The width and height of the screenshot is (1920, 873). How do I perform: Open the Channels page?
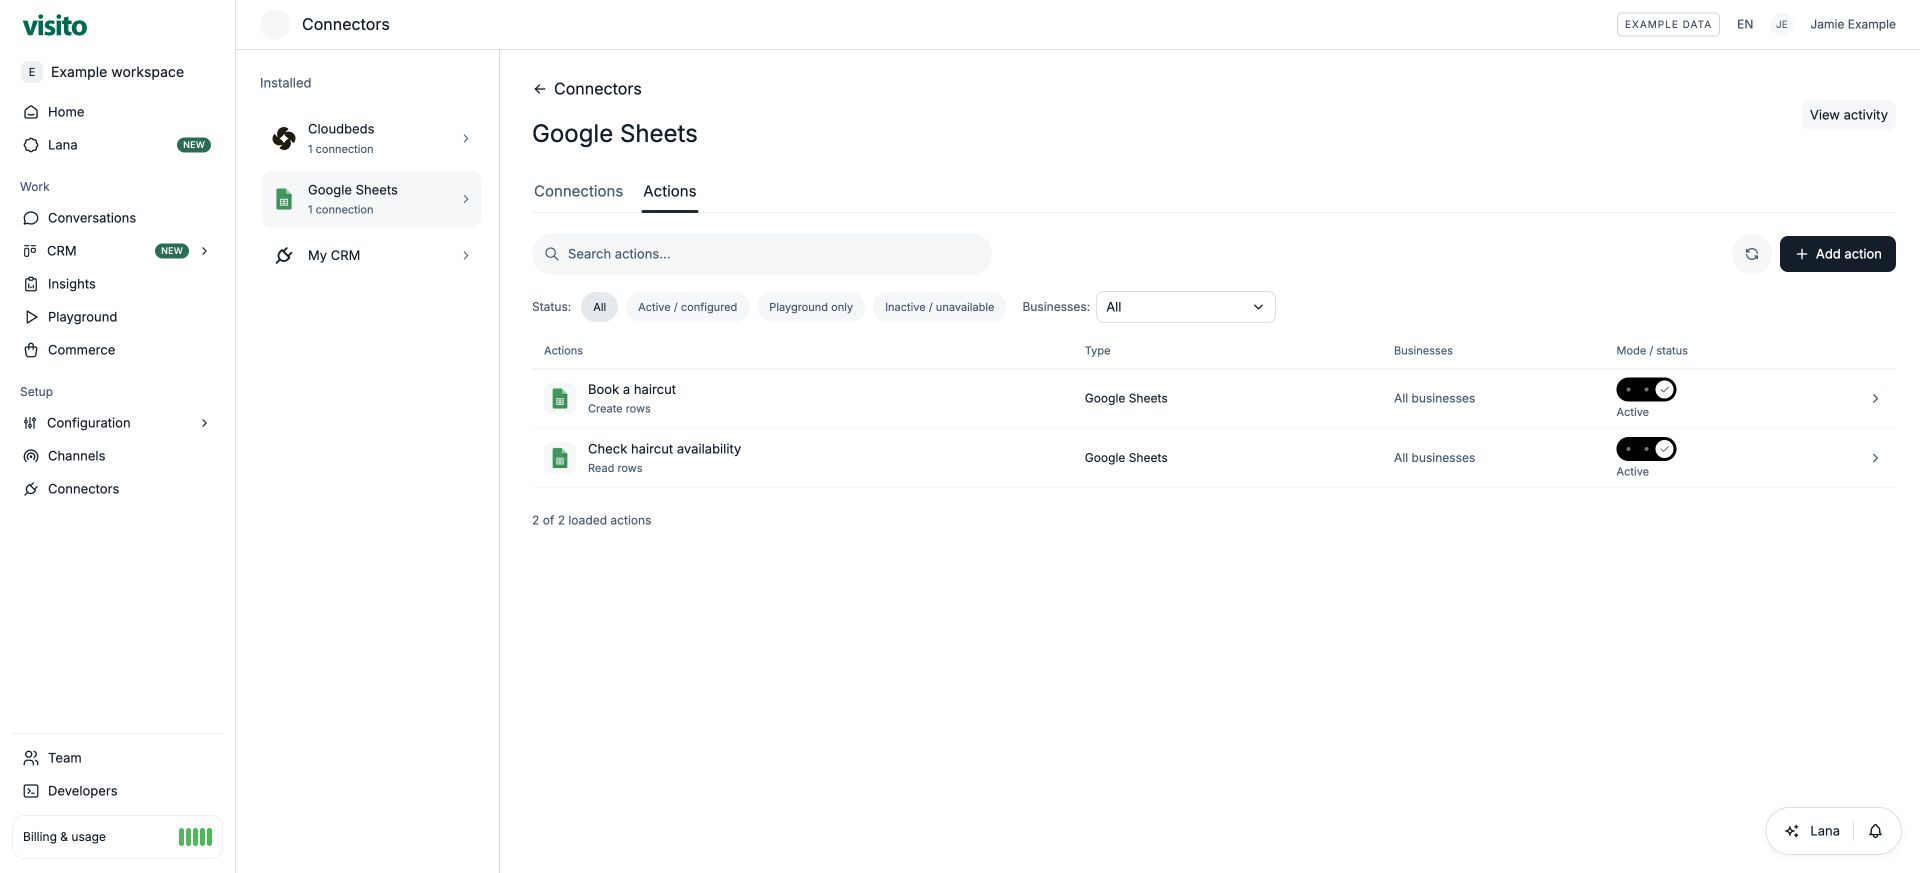pos(117,456)
